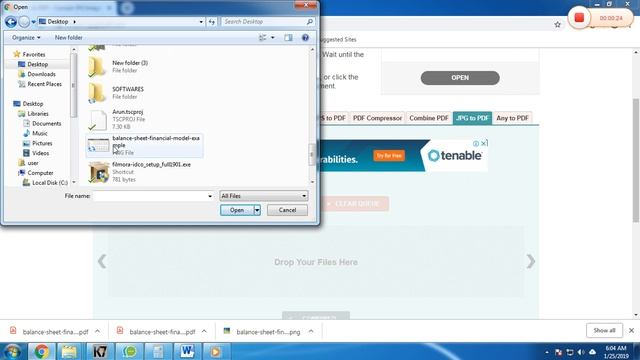The width and height of the screenshot is (640, 360).
Task: Click the search magnifier in Search Desktop box
Action: (309, 22)
